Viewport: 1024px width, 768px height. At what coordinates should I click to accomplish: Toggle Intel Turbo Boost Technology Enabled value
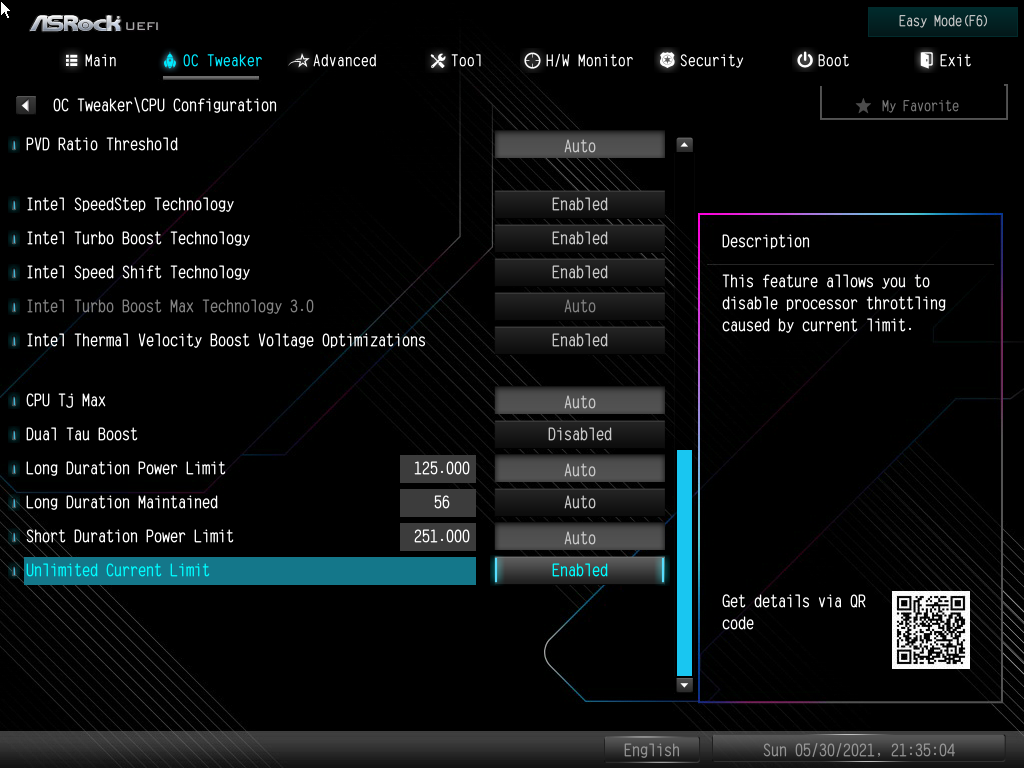point(579,238)
